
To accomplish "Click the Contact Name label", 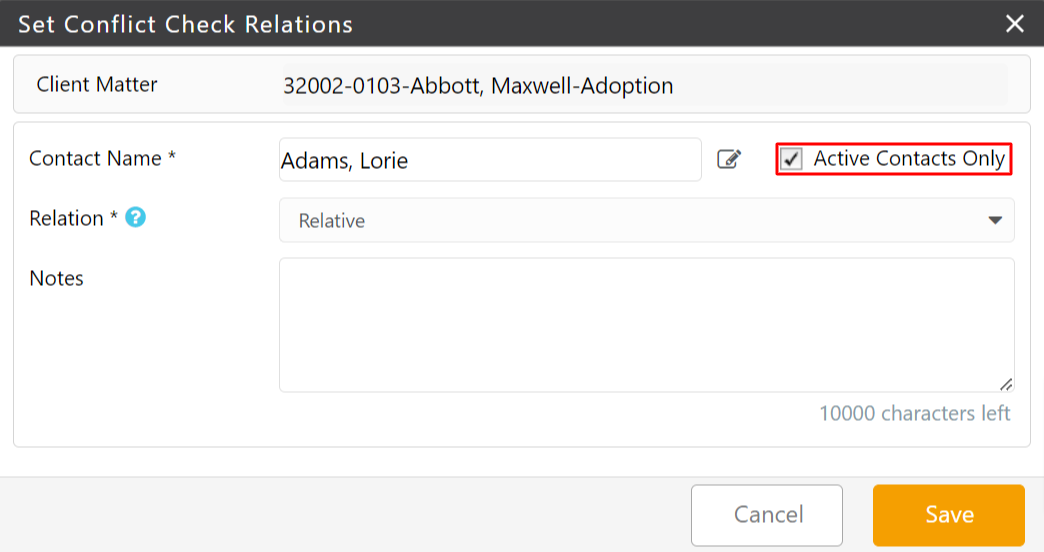I will pos(102,158).
